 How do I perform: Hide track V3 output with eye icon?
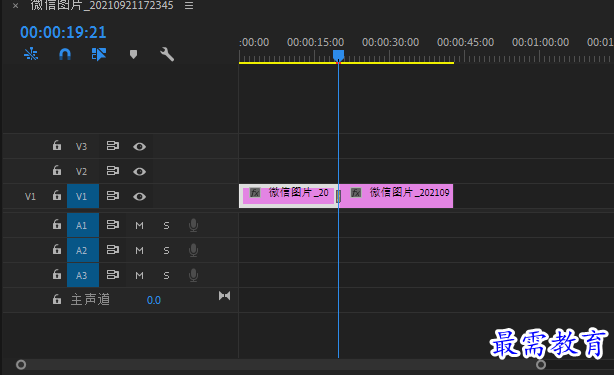(x=139, y=146)
